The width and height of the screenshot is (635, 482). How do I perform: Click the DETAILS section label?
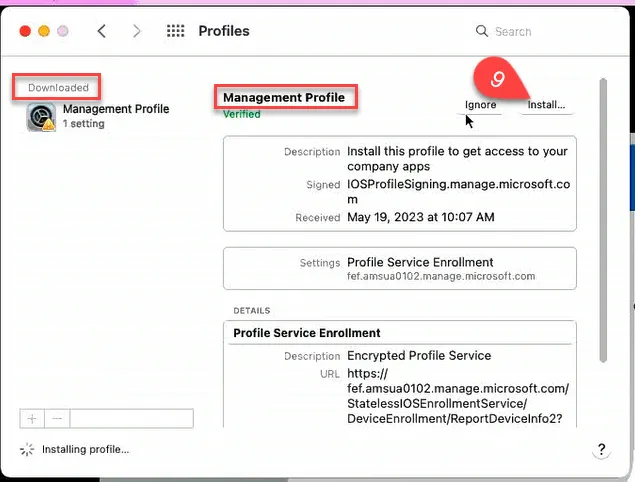251,311
